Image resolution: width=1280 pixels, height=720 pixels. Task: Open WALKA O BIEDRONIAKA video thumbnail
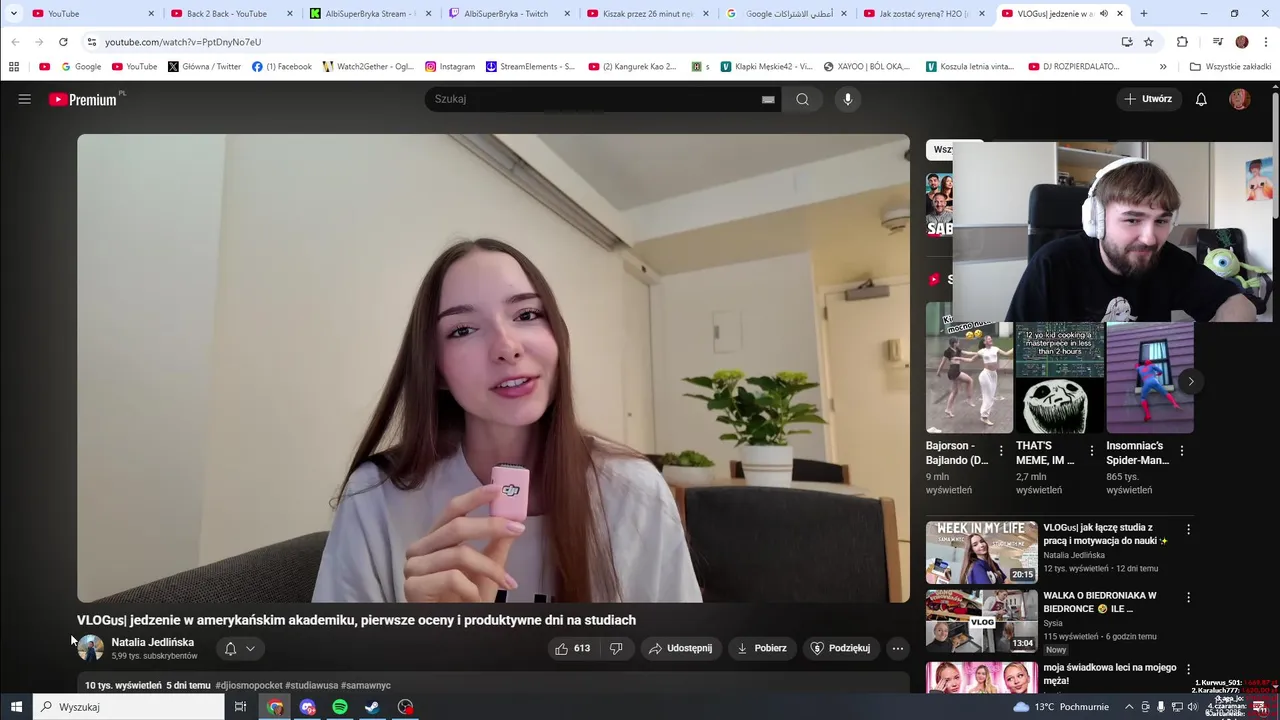981,620
